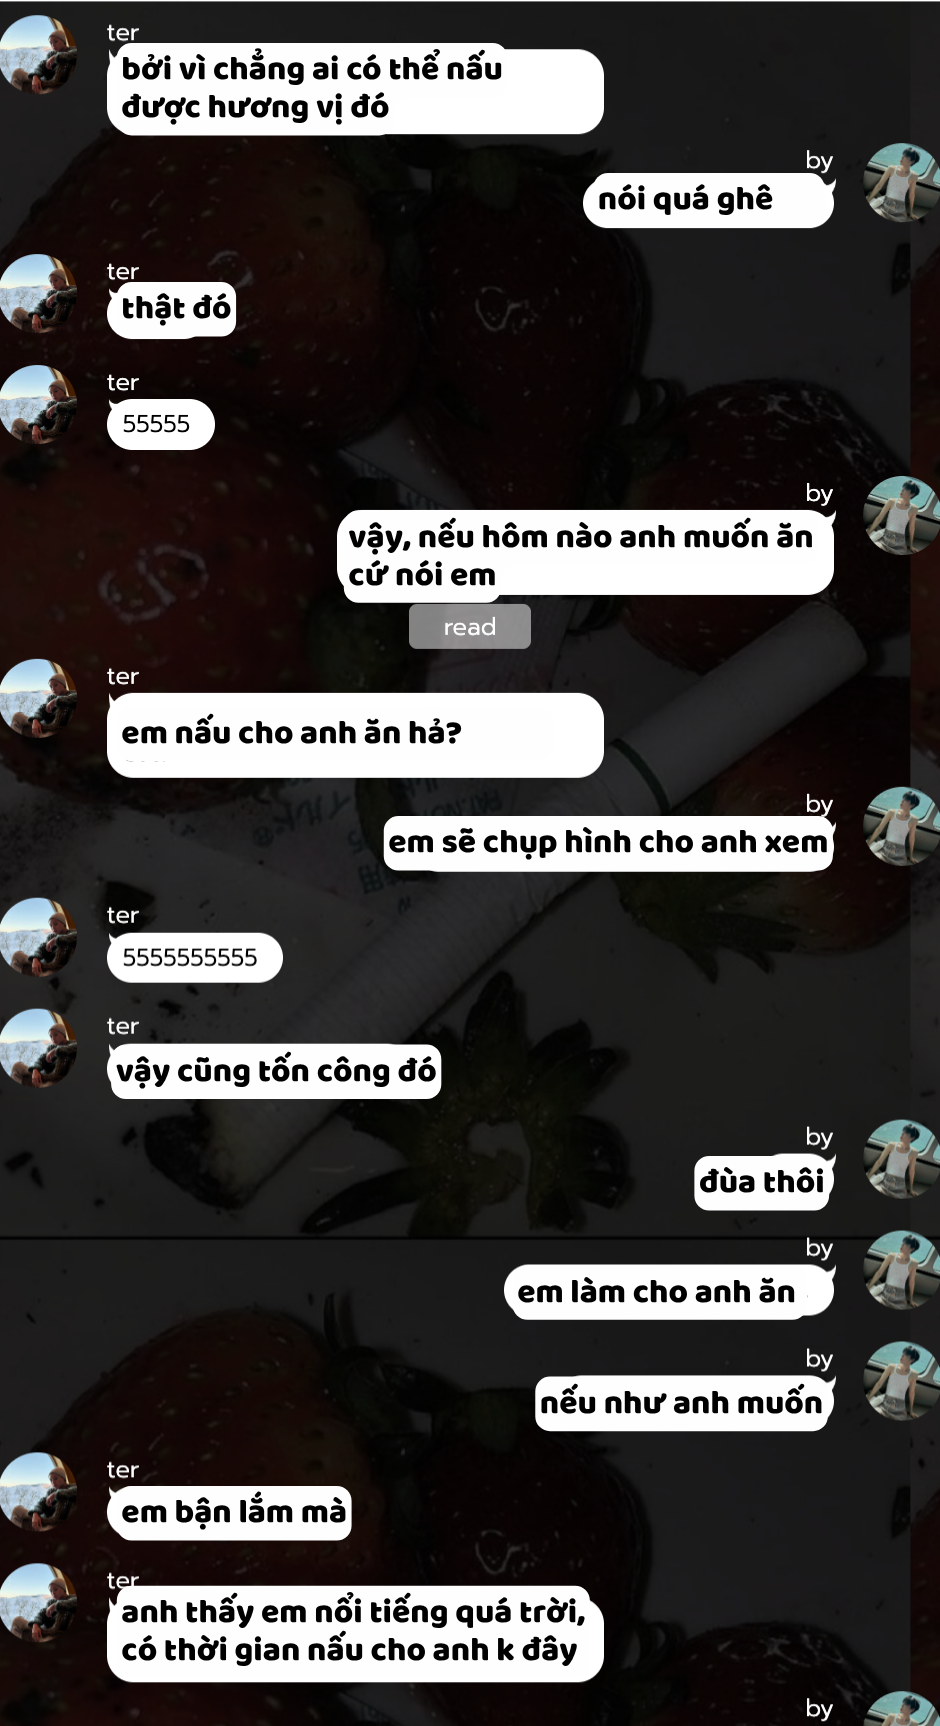Select the "anh thấy em nổi tiếng quá trời" bubble

pyautogui.click(x=355, y=1632)
